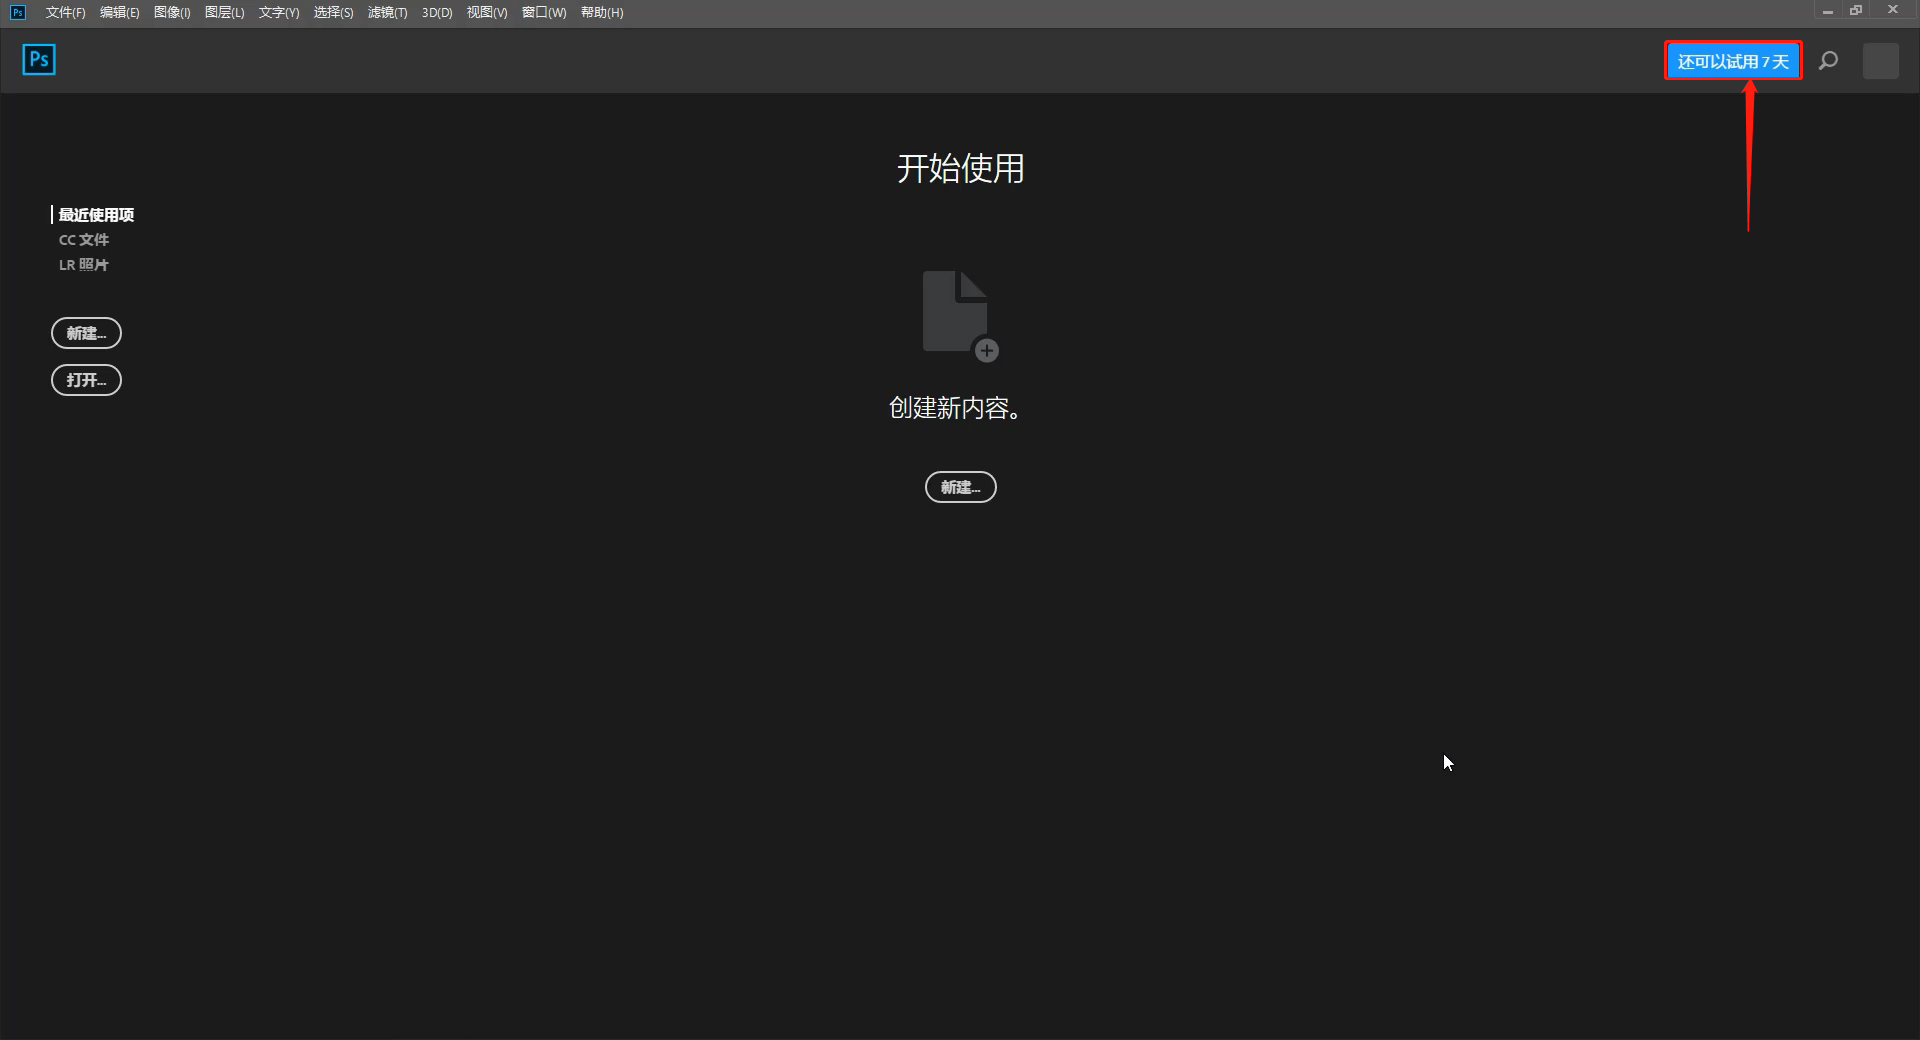Select the 最近使用项 tab
Viewport: 1920px width, 1040px height.
[x=96, y=215]
